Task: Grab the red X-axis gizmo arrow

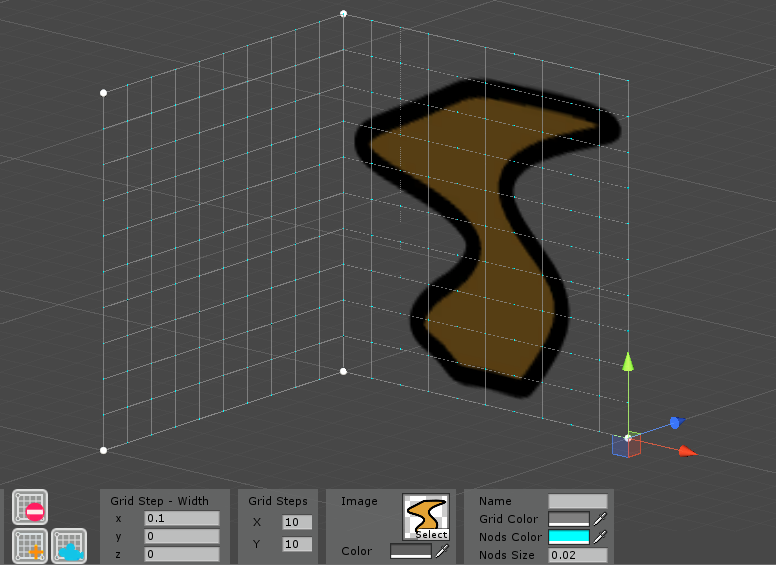Action: point(687,451)
